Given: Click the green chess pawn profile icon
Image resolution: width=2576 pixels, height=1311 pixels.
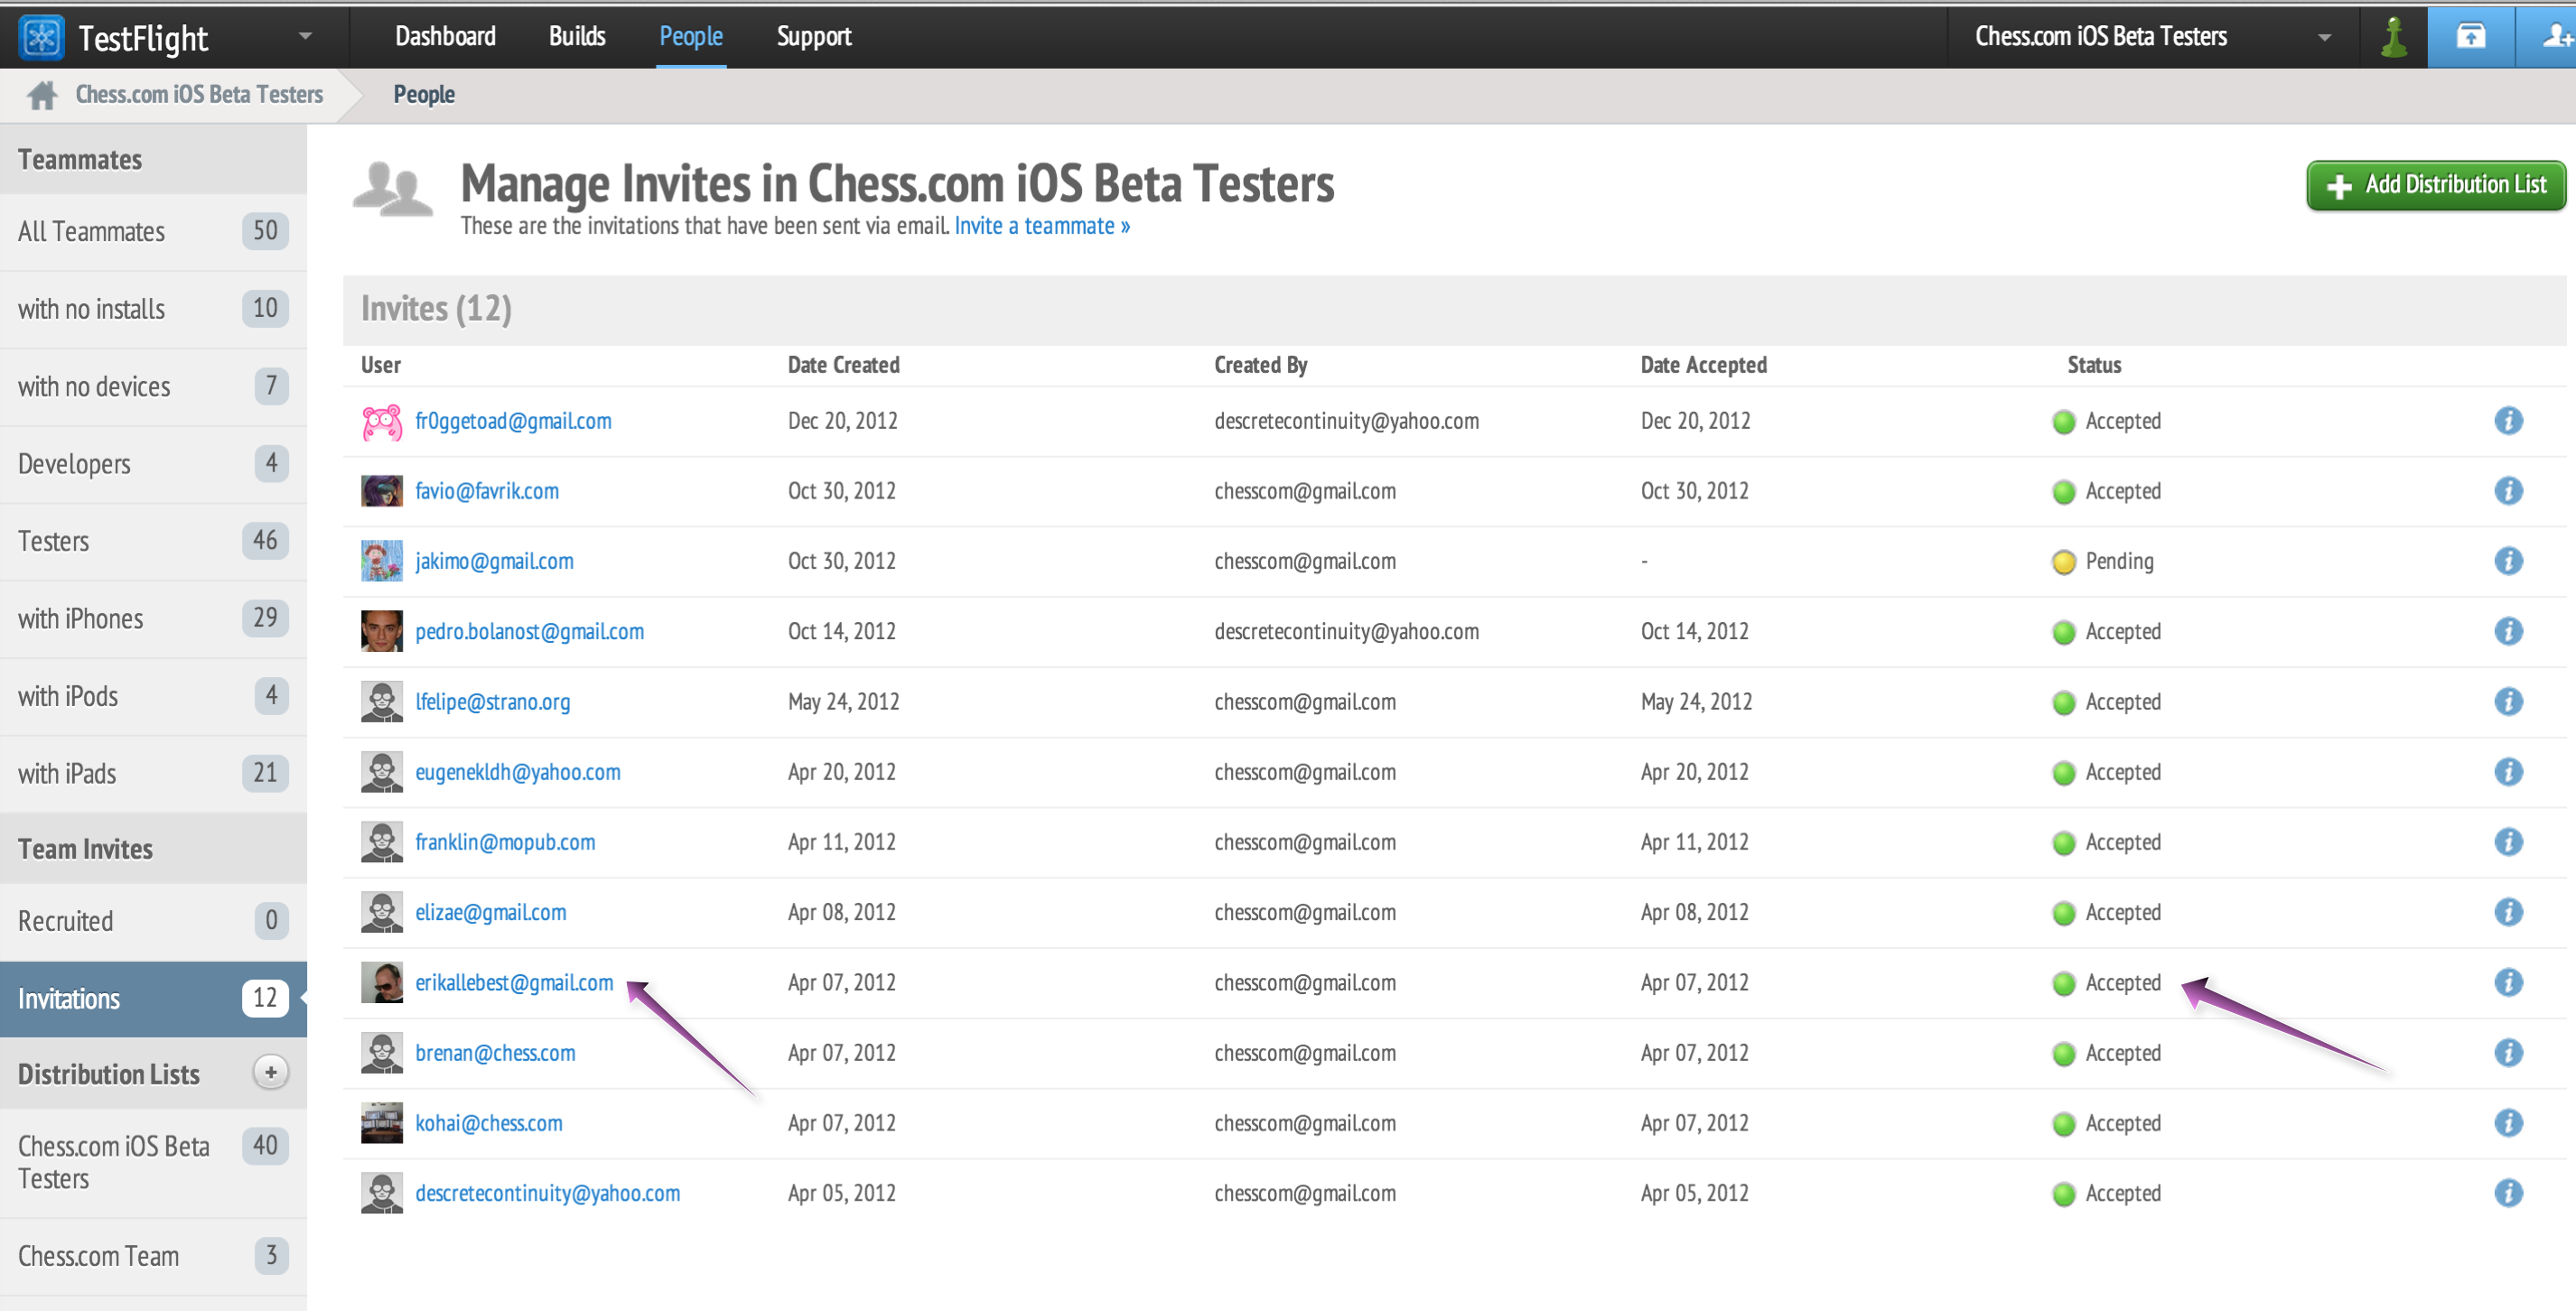Looking at the screenshot, I should tap(2393, 37).
